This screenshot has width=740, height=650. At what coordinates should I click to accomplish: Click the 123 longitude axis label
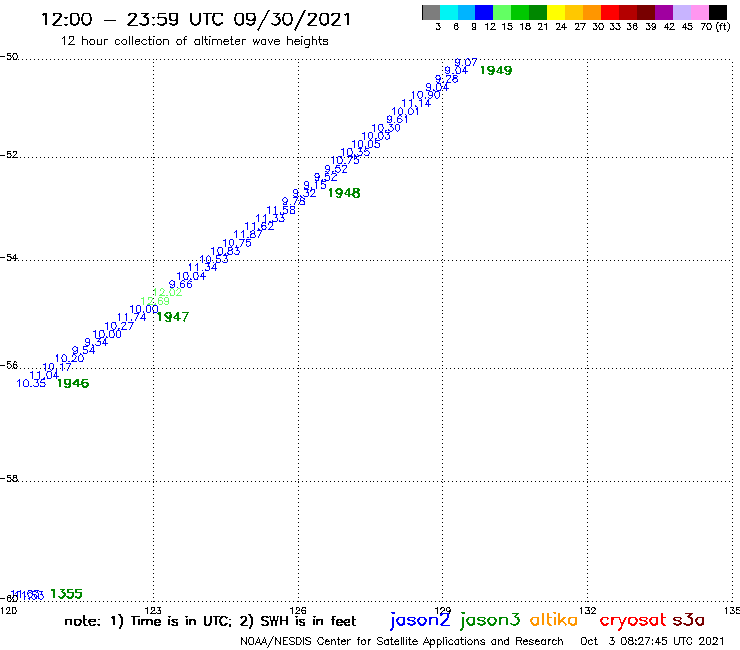tap(153, 611)
